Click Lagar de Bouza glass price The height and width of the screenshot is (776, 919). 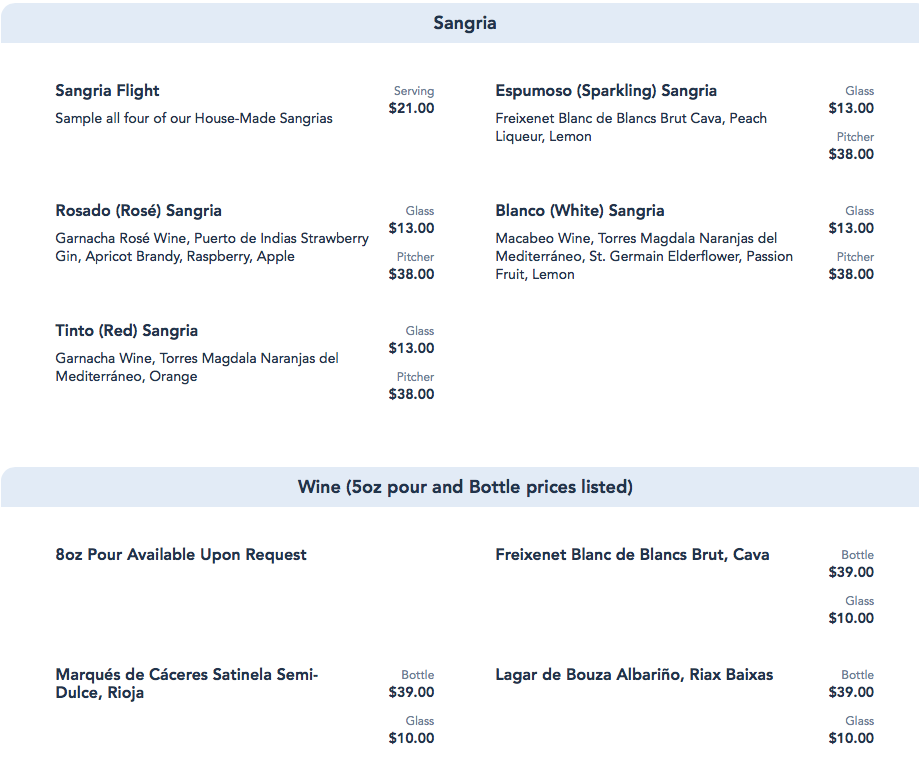pos(851,738)
